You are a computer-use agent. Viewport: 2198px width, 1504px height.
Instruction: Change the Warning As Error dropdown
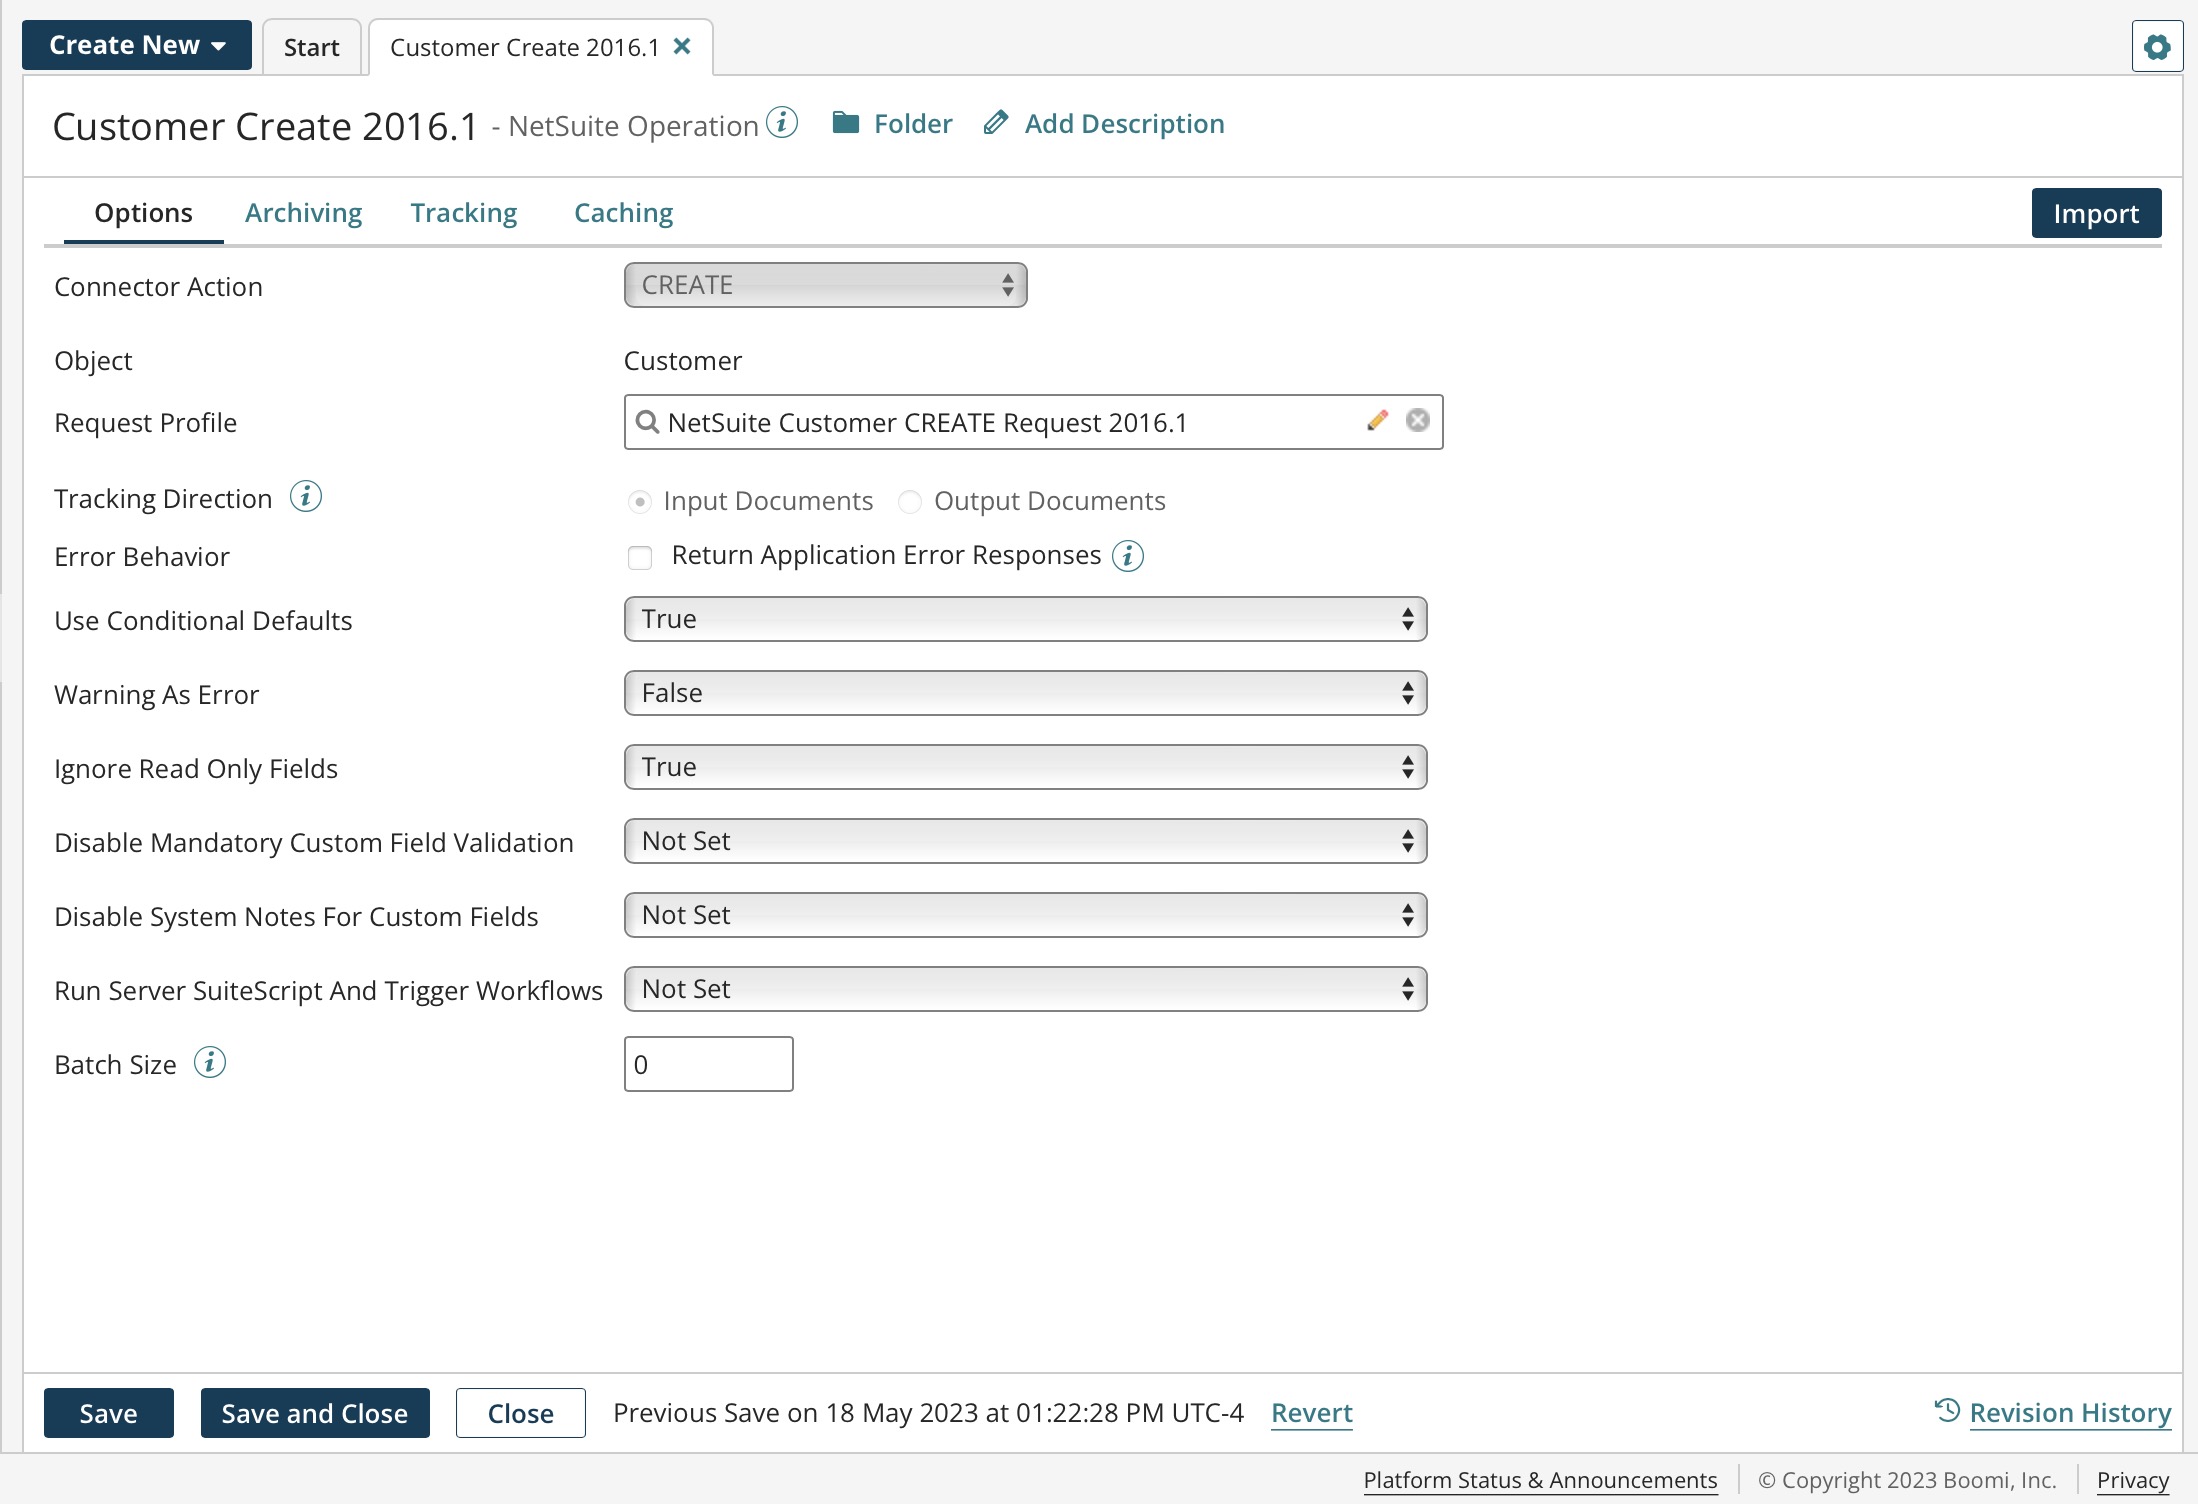coord(1024,692)
